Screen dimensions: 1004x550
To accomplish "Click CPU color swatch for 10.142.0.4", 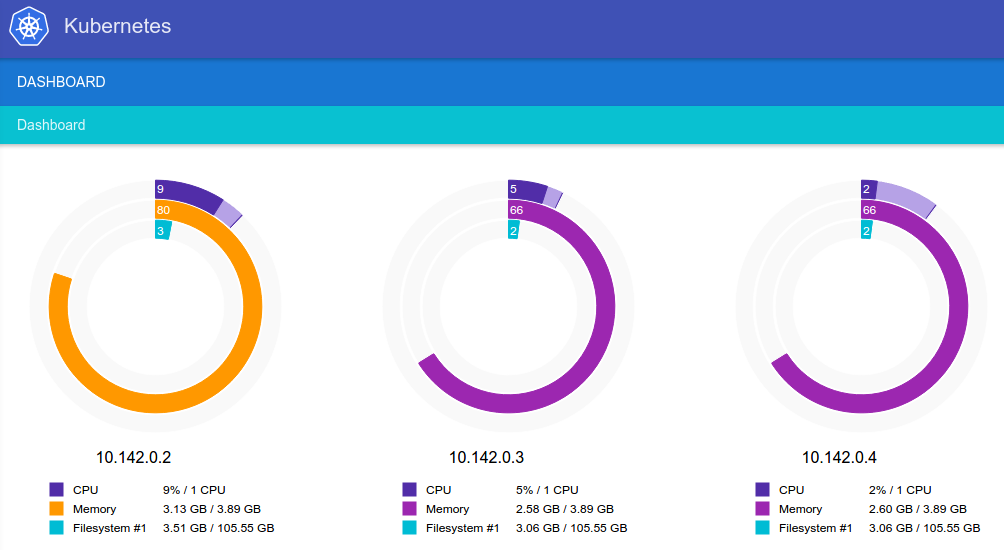I will 763,490.
